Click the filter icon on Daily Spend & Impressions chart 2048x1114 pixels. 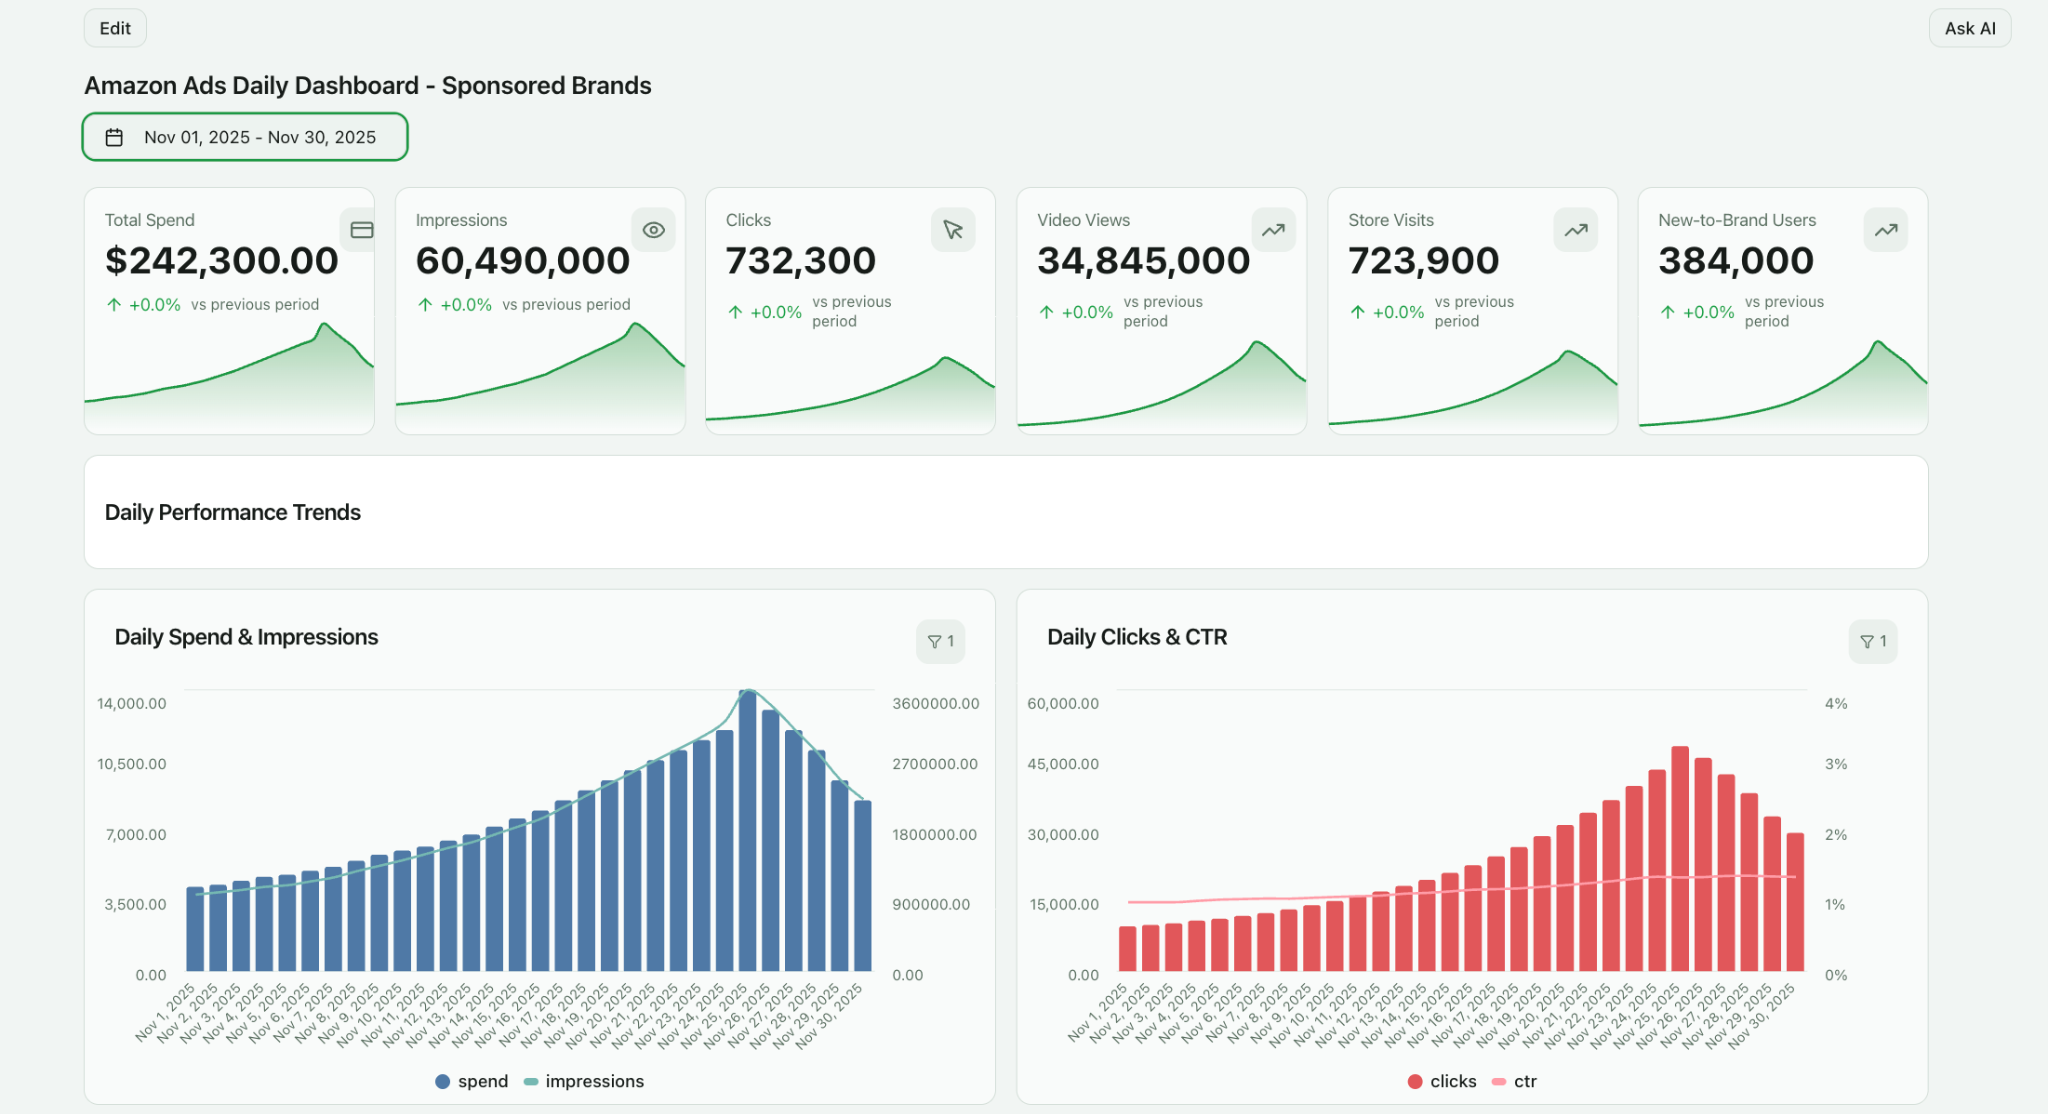pyautogui.click(x=939, y=641)
